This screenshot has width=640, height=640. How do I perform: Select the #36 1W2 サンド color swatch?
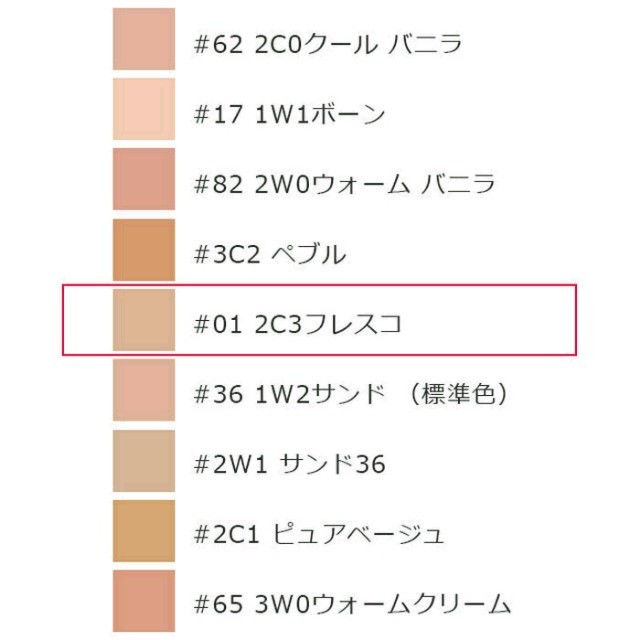(144, 390)
